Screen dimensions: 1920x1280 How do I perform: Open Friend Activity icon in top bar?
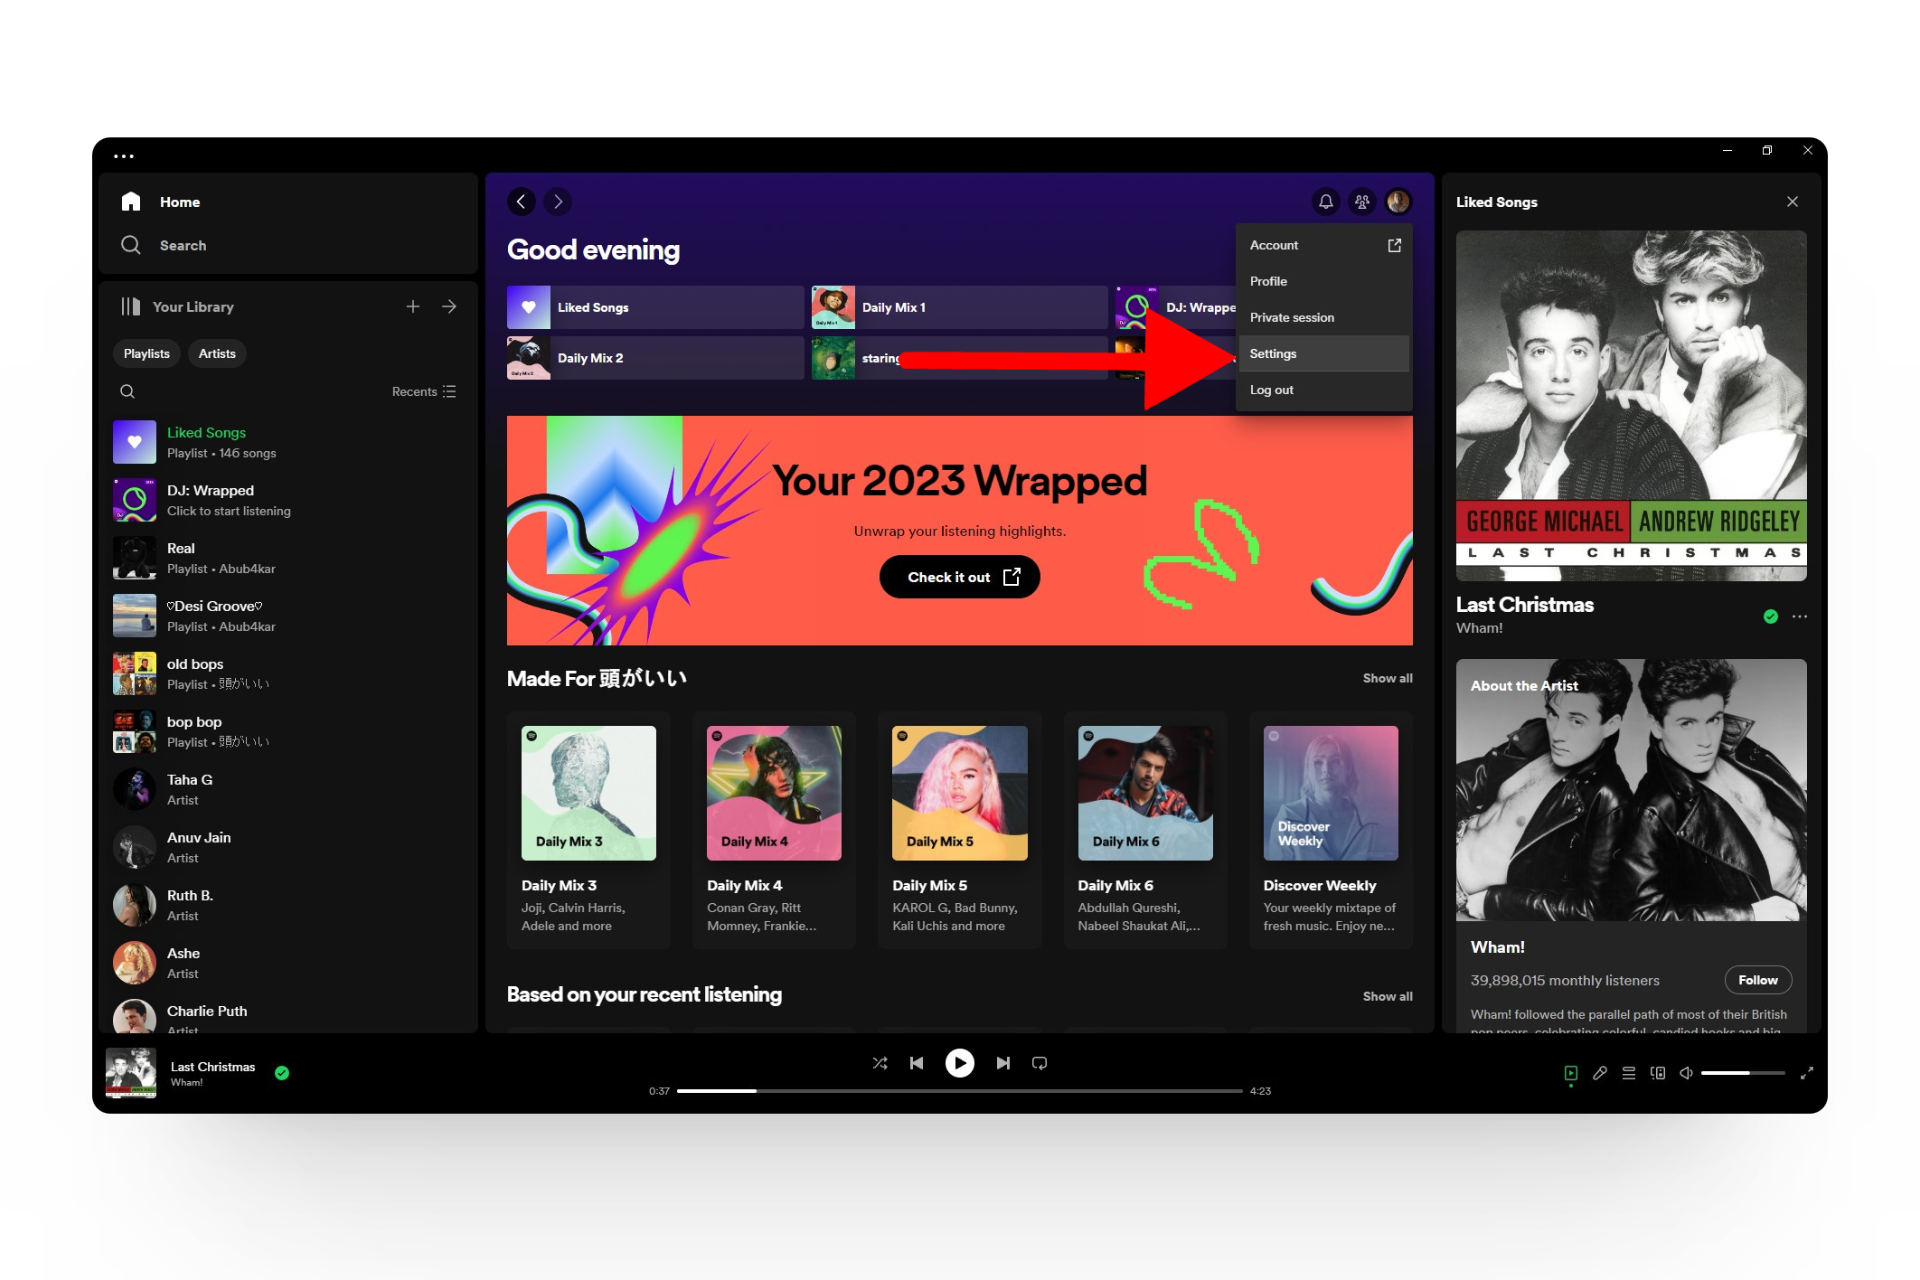[1361, 202]
